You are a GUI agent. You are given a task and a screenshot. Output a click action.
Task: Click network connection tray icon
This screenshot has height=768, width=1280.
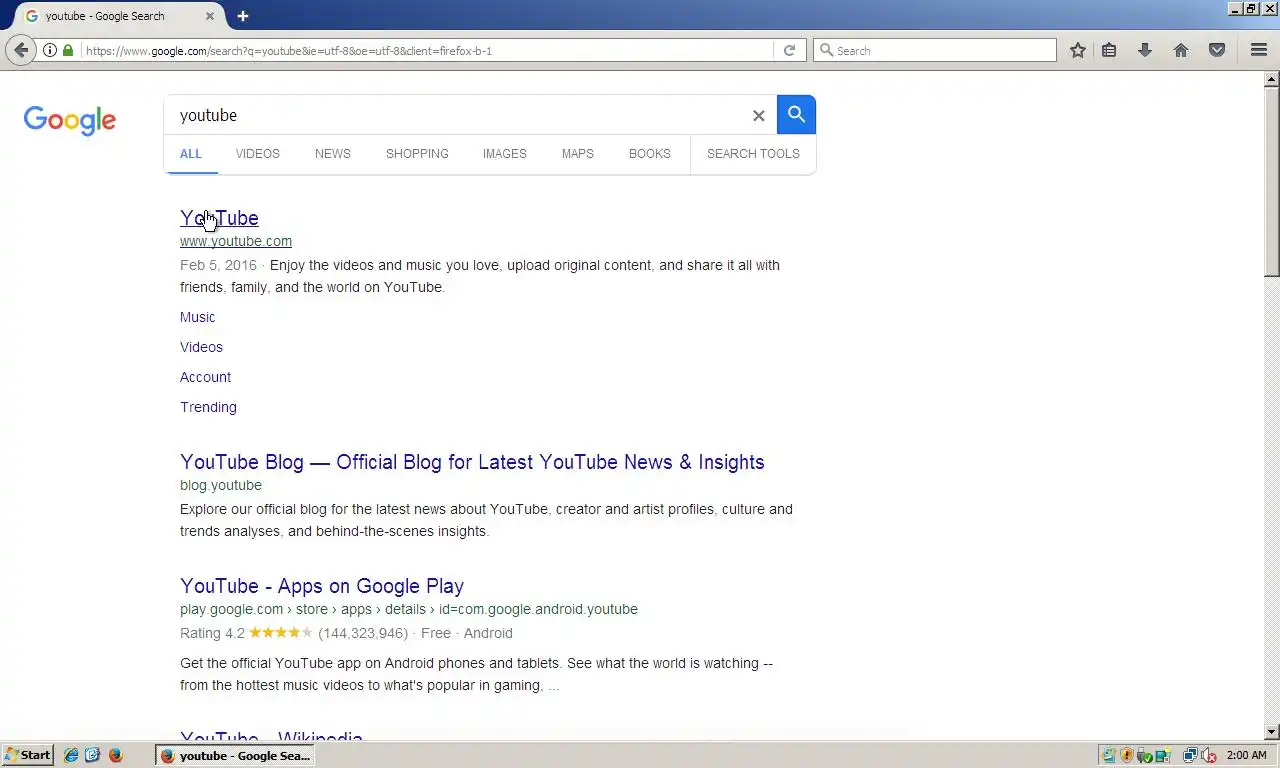click(1190, 755)
